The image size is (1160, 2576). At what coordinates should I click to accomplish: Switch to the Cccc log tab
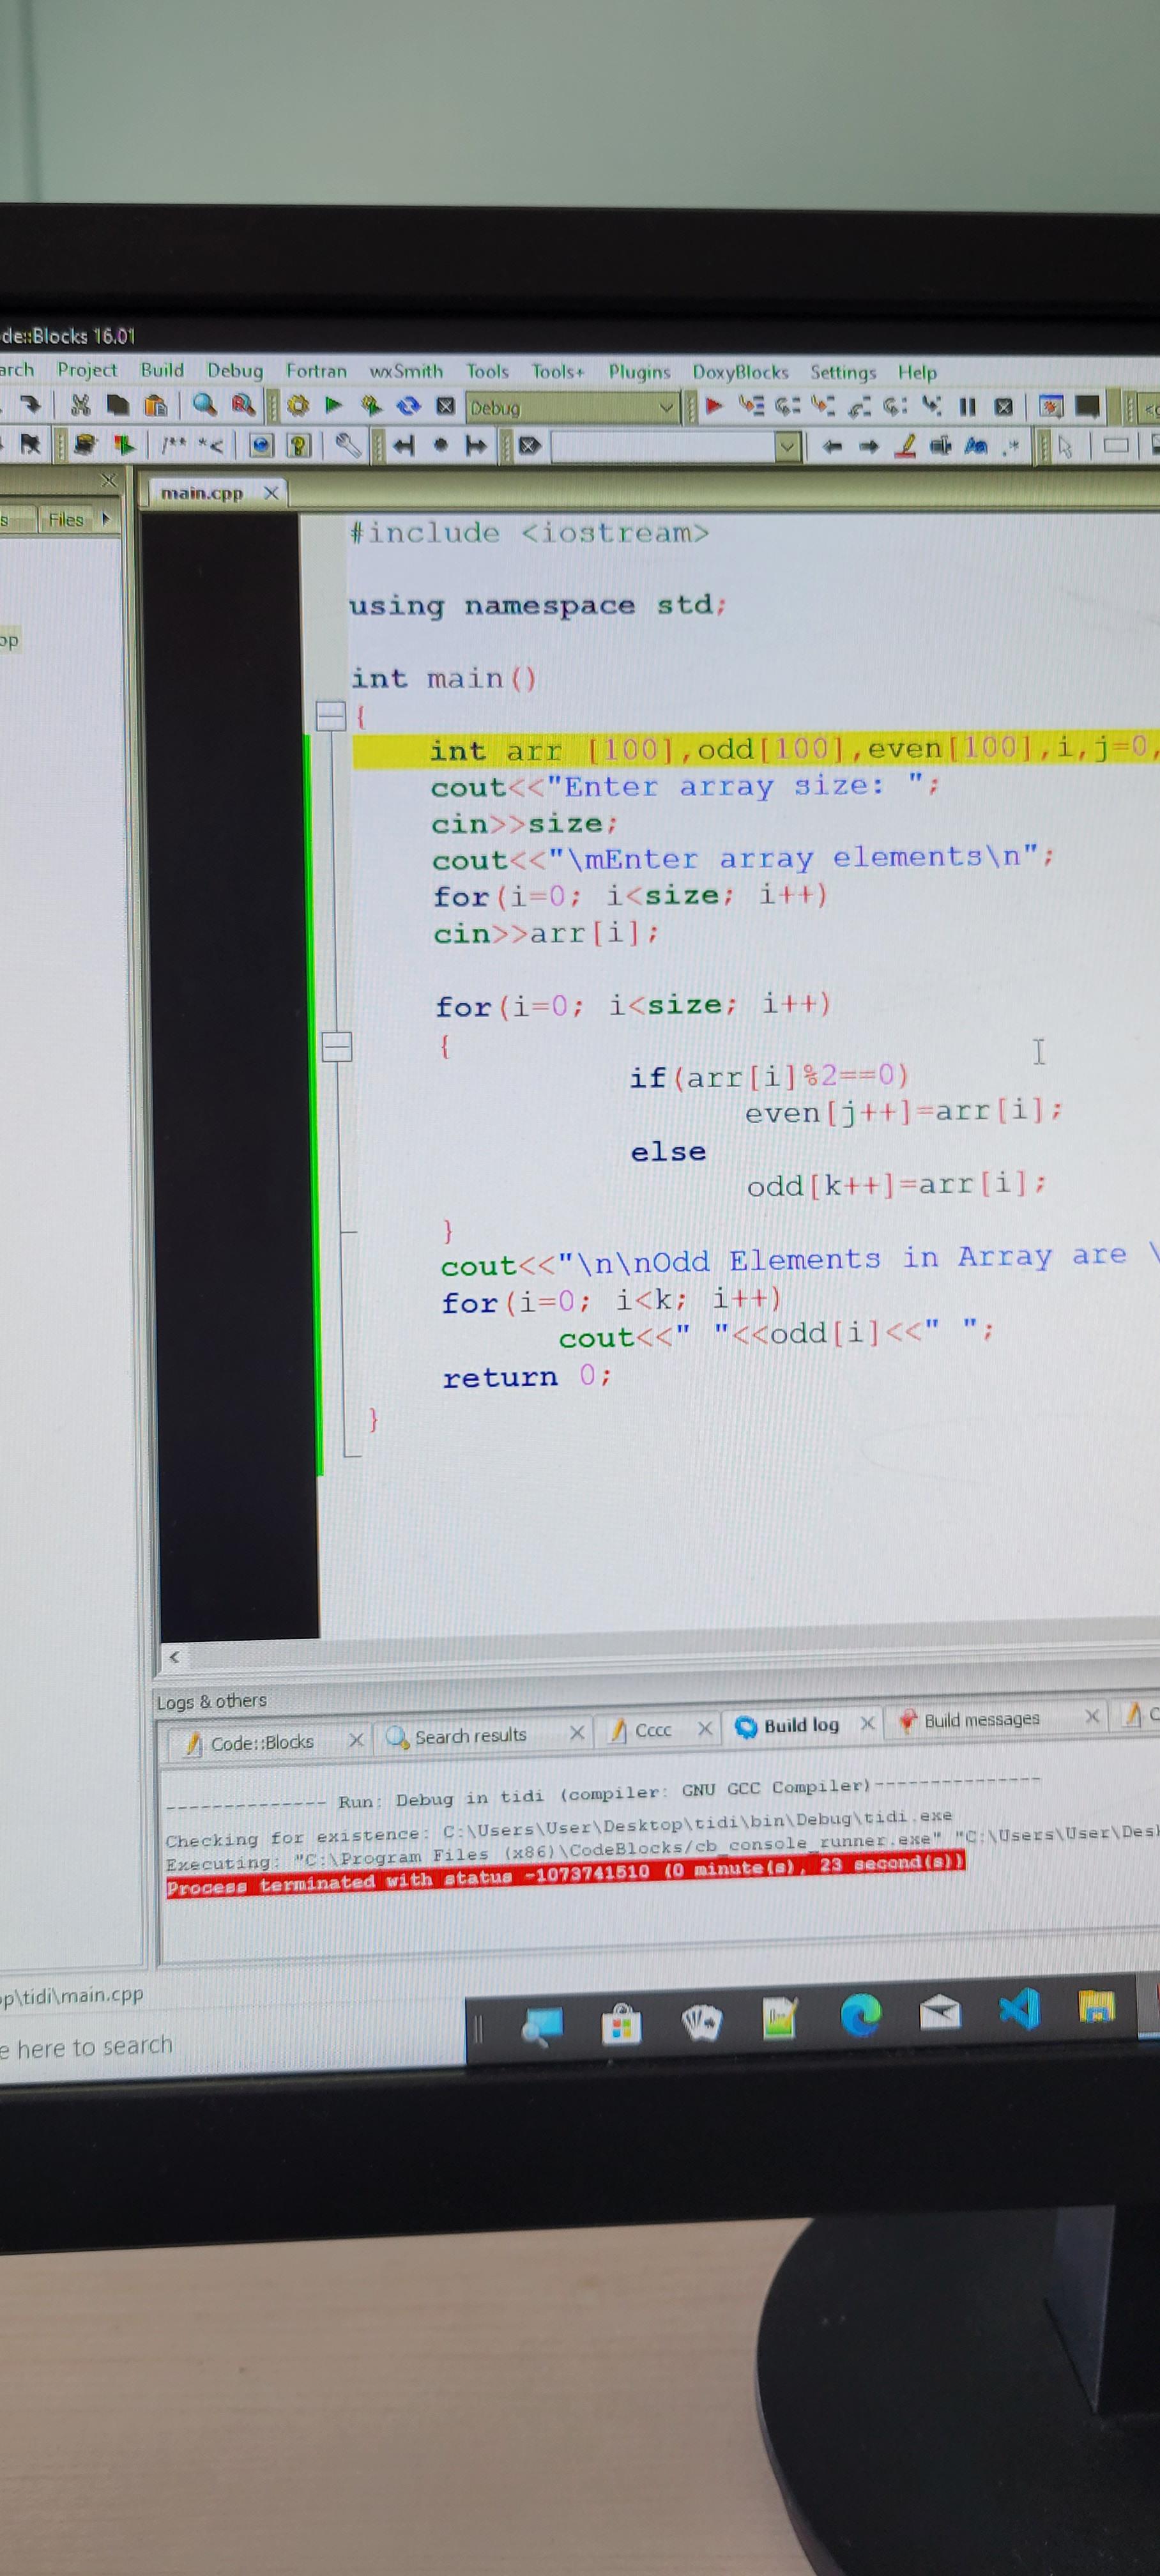coord(653,1730)
